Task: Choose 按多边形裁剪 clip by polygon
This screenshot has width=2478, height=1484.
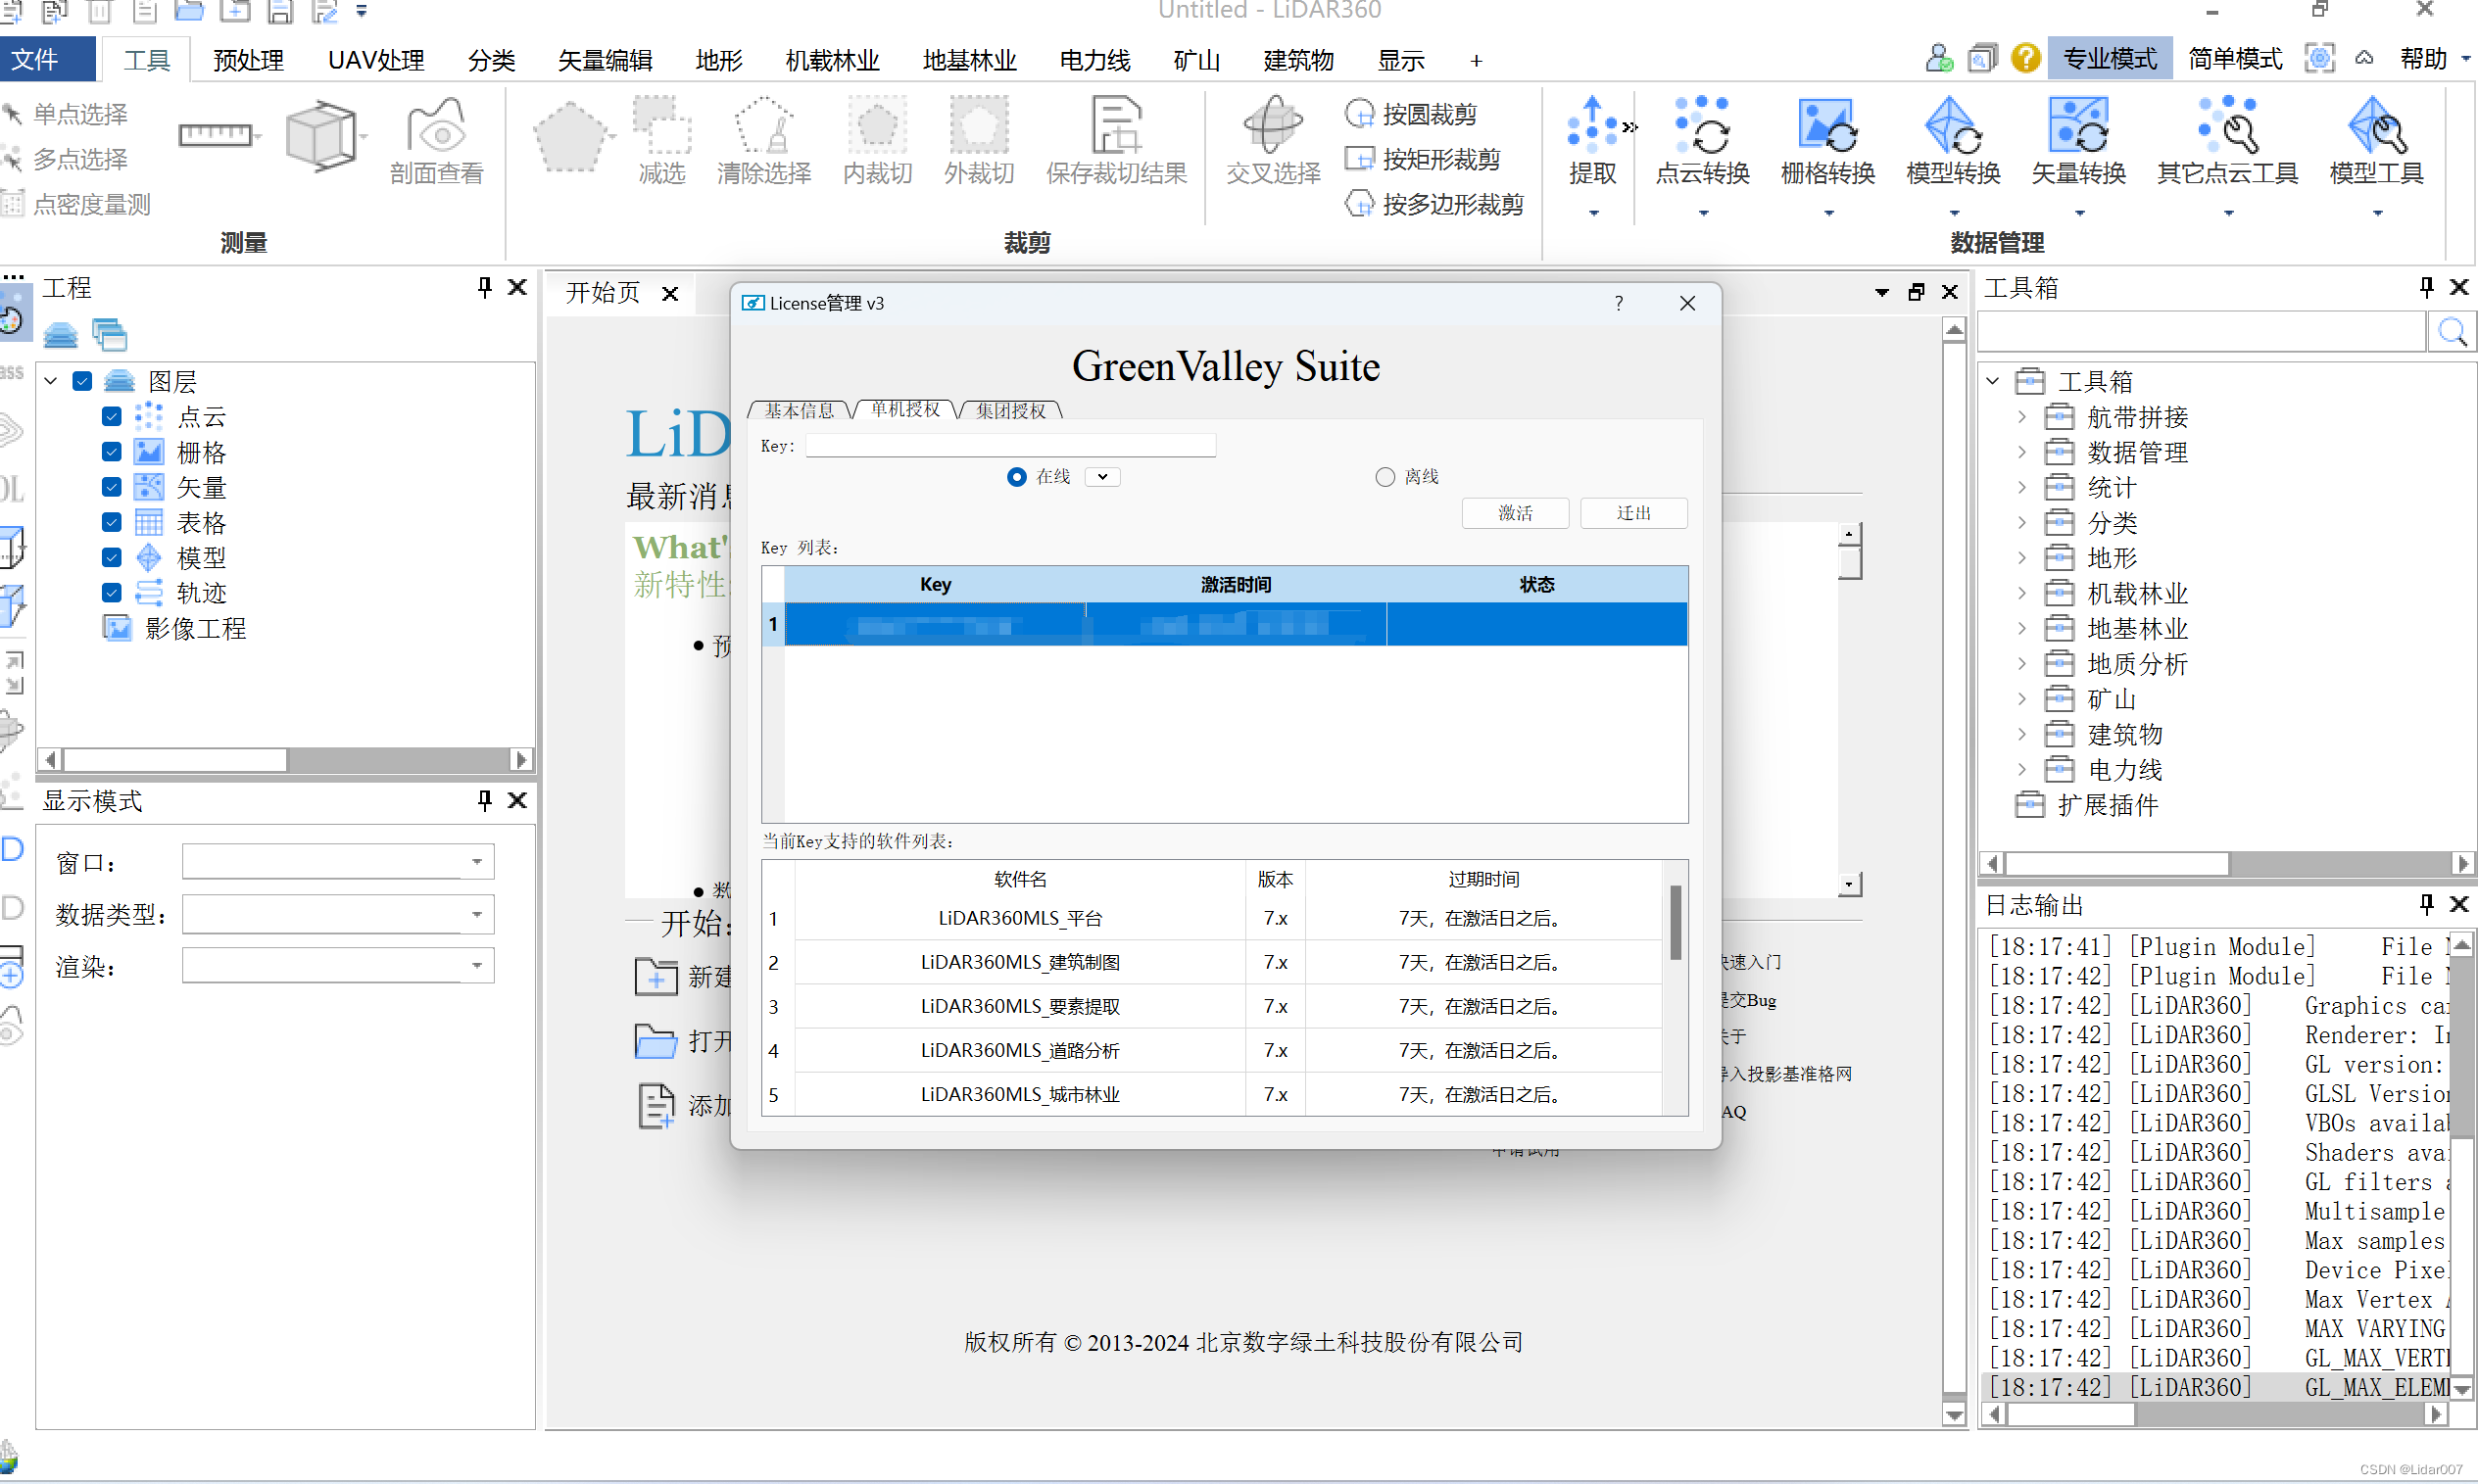Action: tap(1434, 204)
